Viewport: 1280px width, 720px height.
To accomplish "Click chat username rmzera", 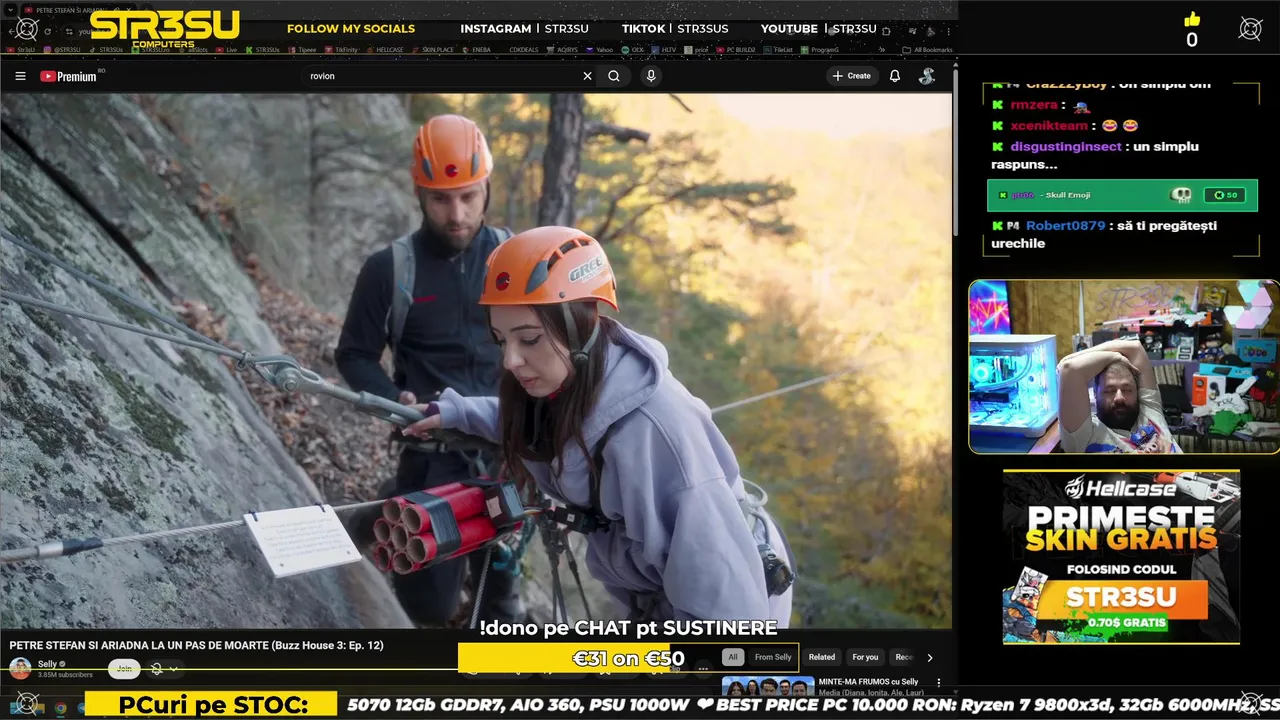I will click(1033, 105).
